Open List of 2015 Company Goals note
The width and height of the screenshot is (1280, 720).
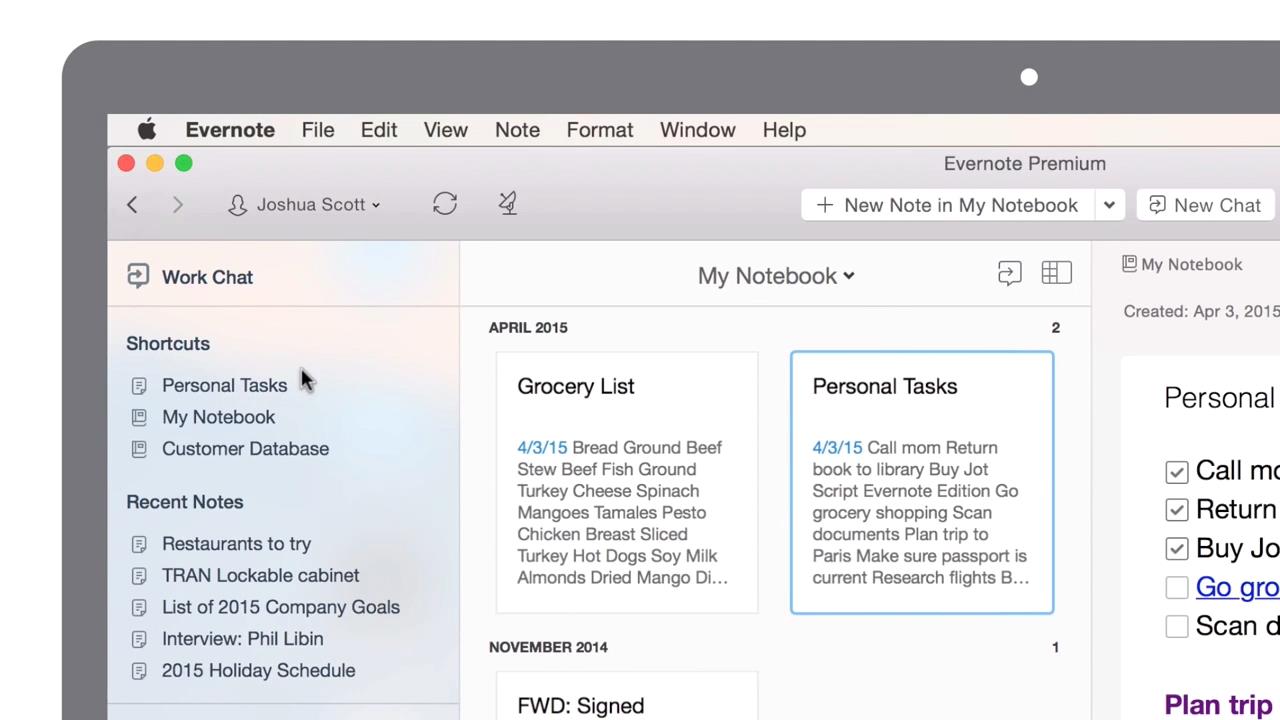coord(281,607)
